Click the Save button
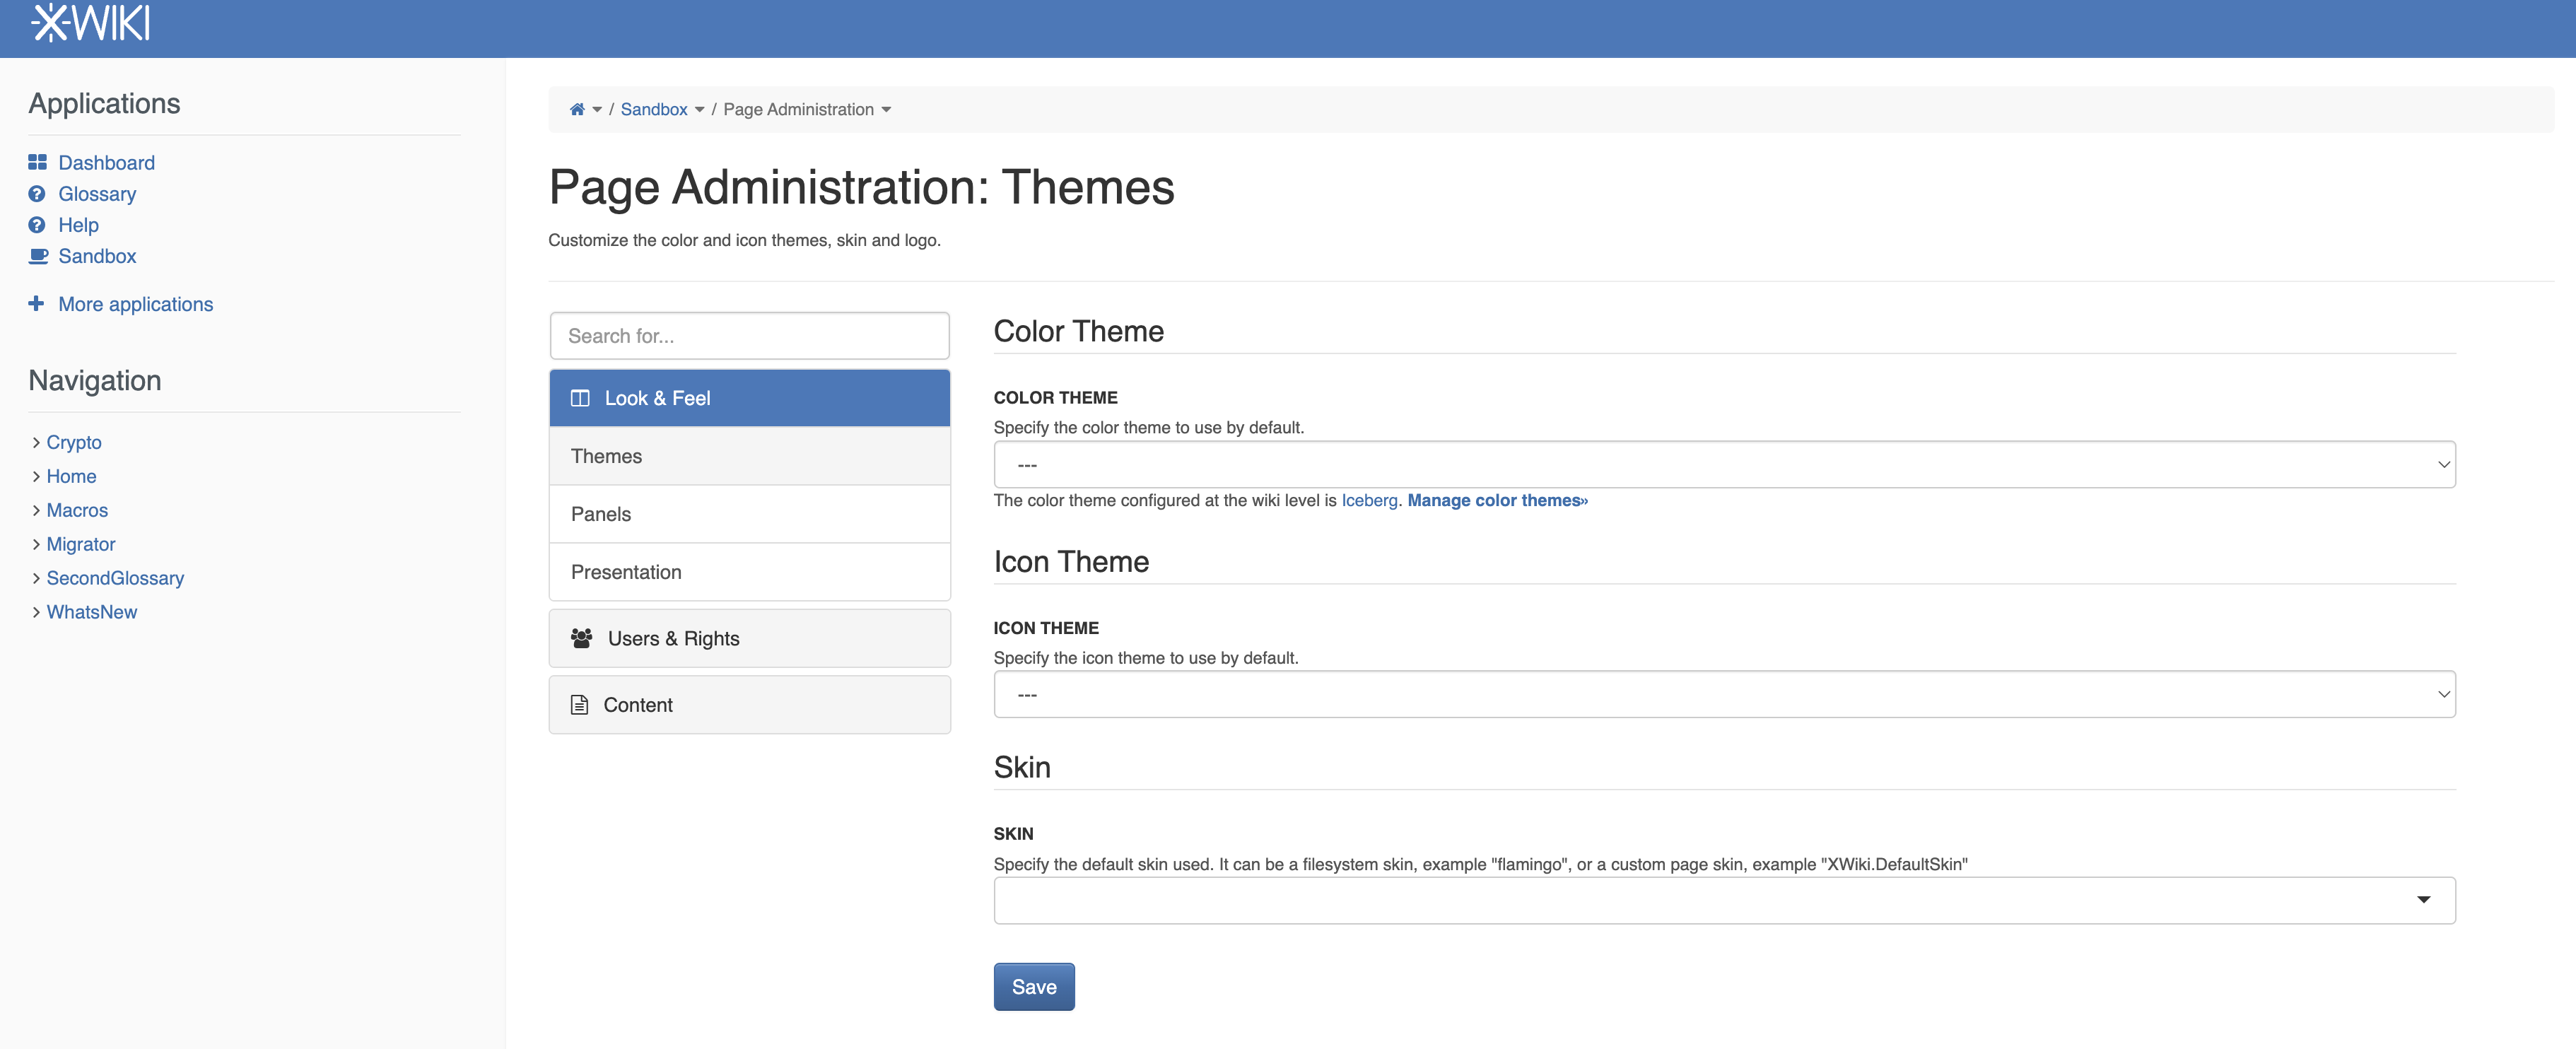This screenshot has width=2576, height=1049. pyautogui.click(x=1034, y=986)
